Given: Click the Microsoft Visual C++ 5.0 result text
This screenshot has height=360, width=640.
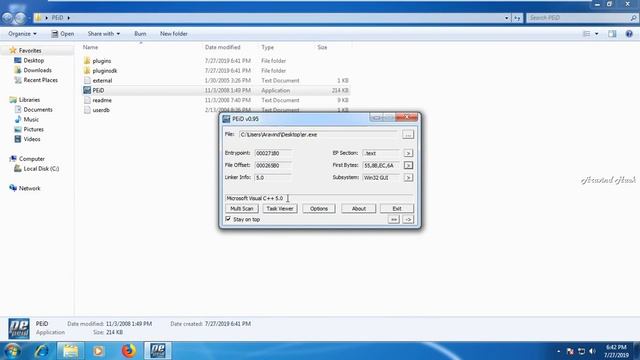Looking at the screenshot, I should (255, 198).
